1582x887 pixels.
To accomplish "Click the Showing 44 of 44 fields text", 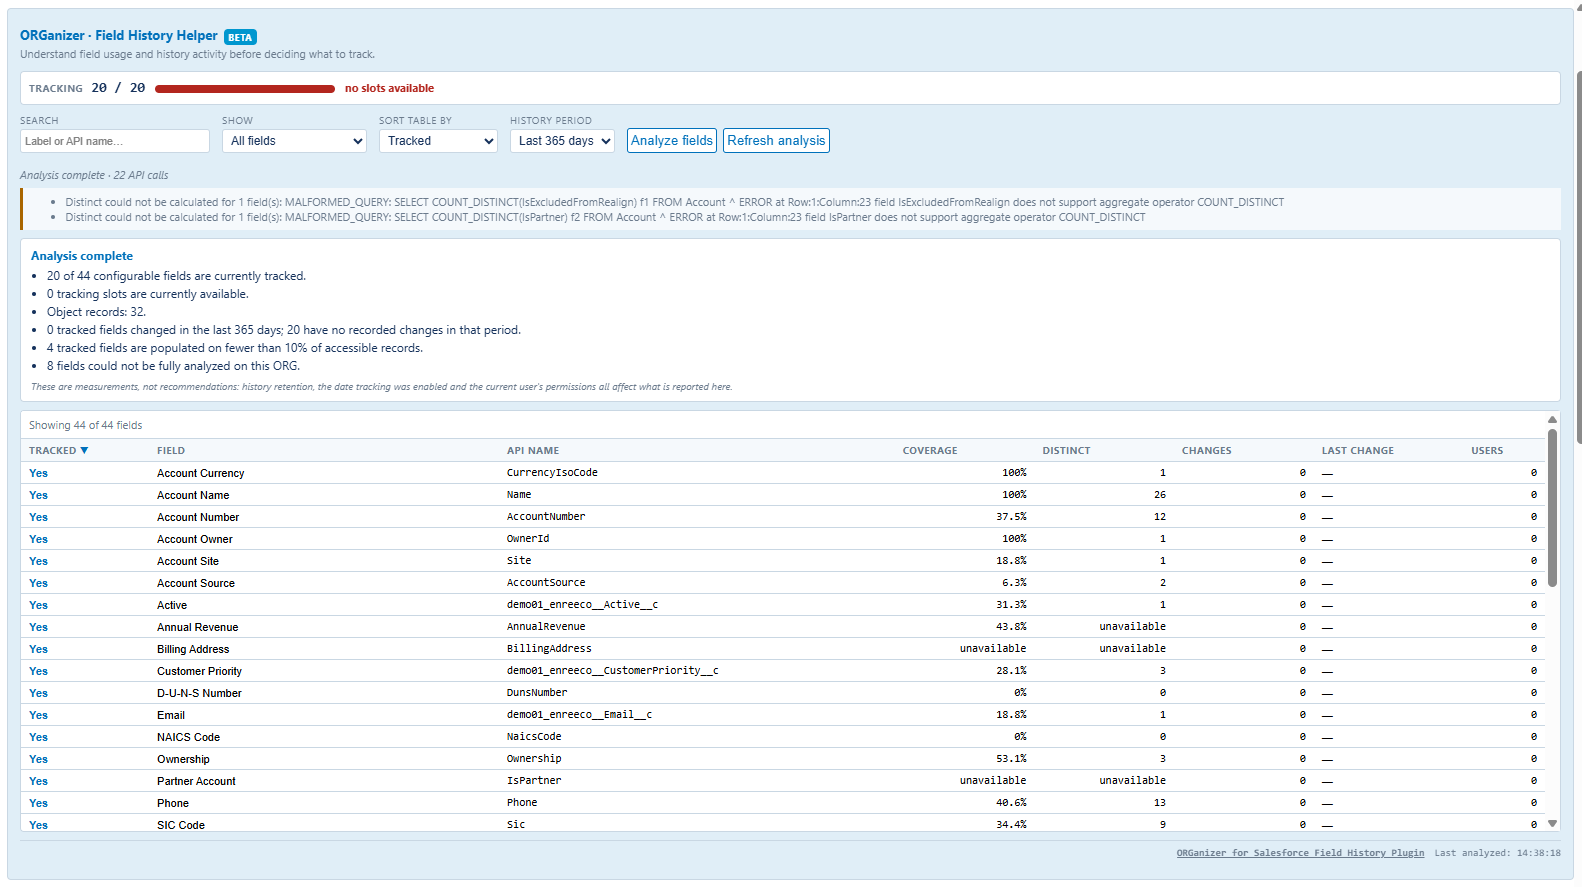I will pos(85,425).
